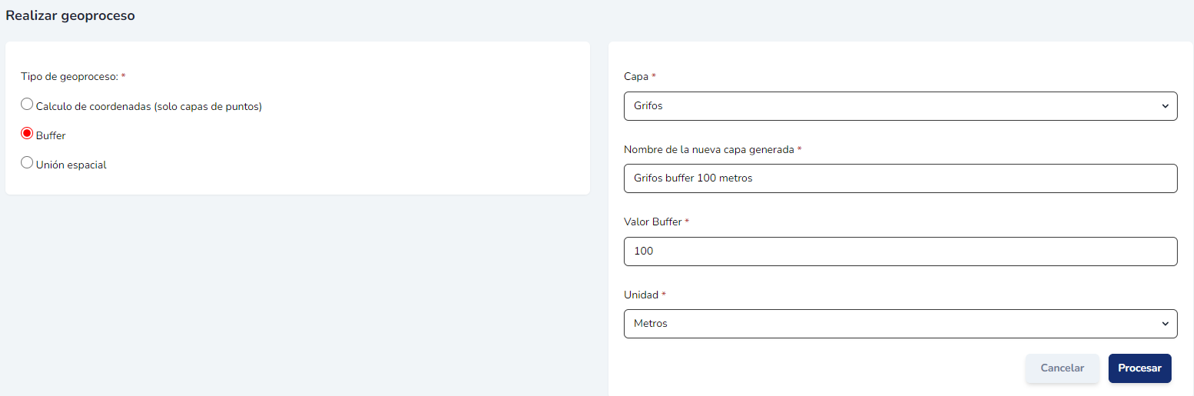The image size is (1194, 396).
Task: Focus the new layer name input field
Action: point(901,178)
